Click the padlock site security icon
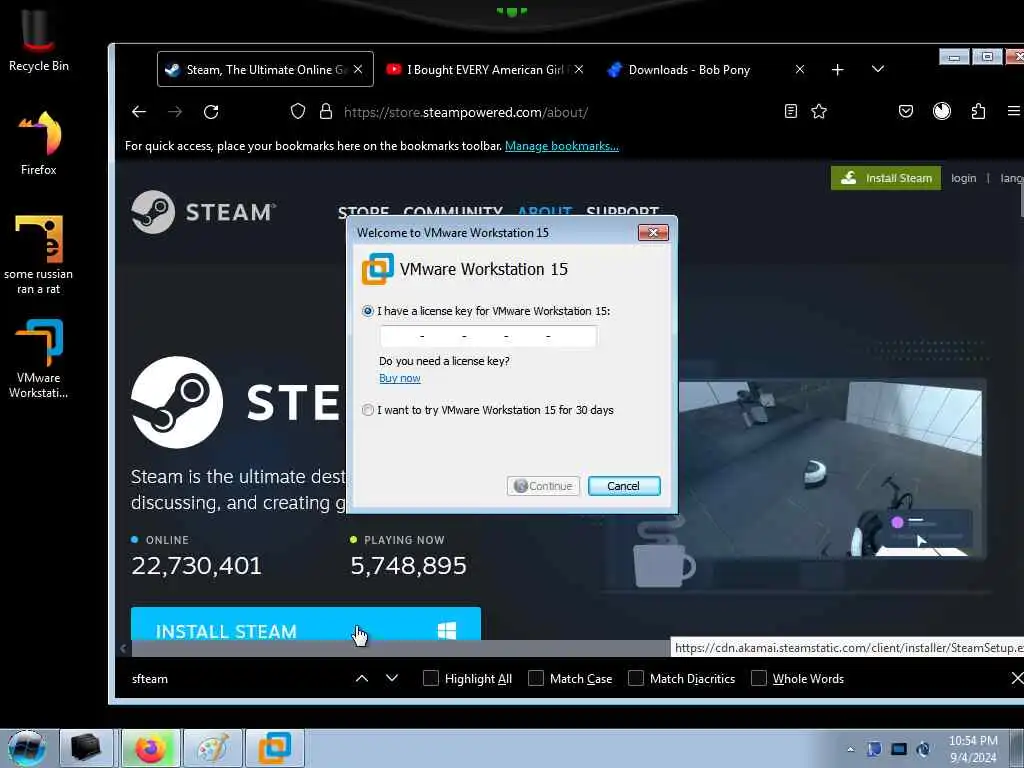 tap(326, 112)
